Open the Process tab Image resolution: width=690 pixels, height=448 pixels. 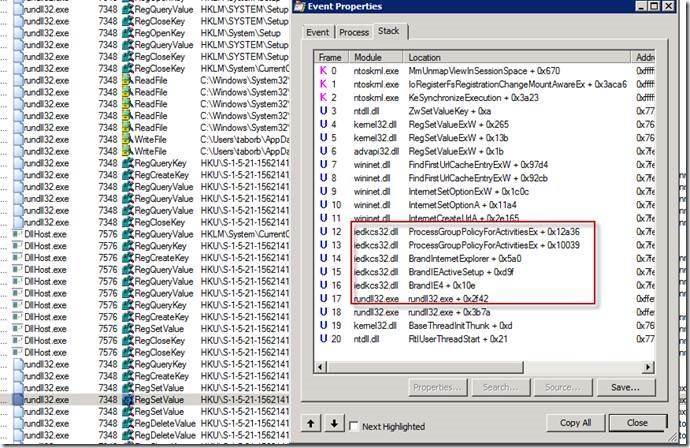click(354, 32)
